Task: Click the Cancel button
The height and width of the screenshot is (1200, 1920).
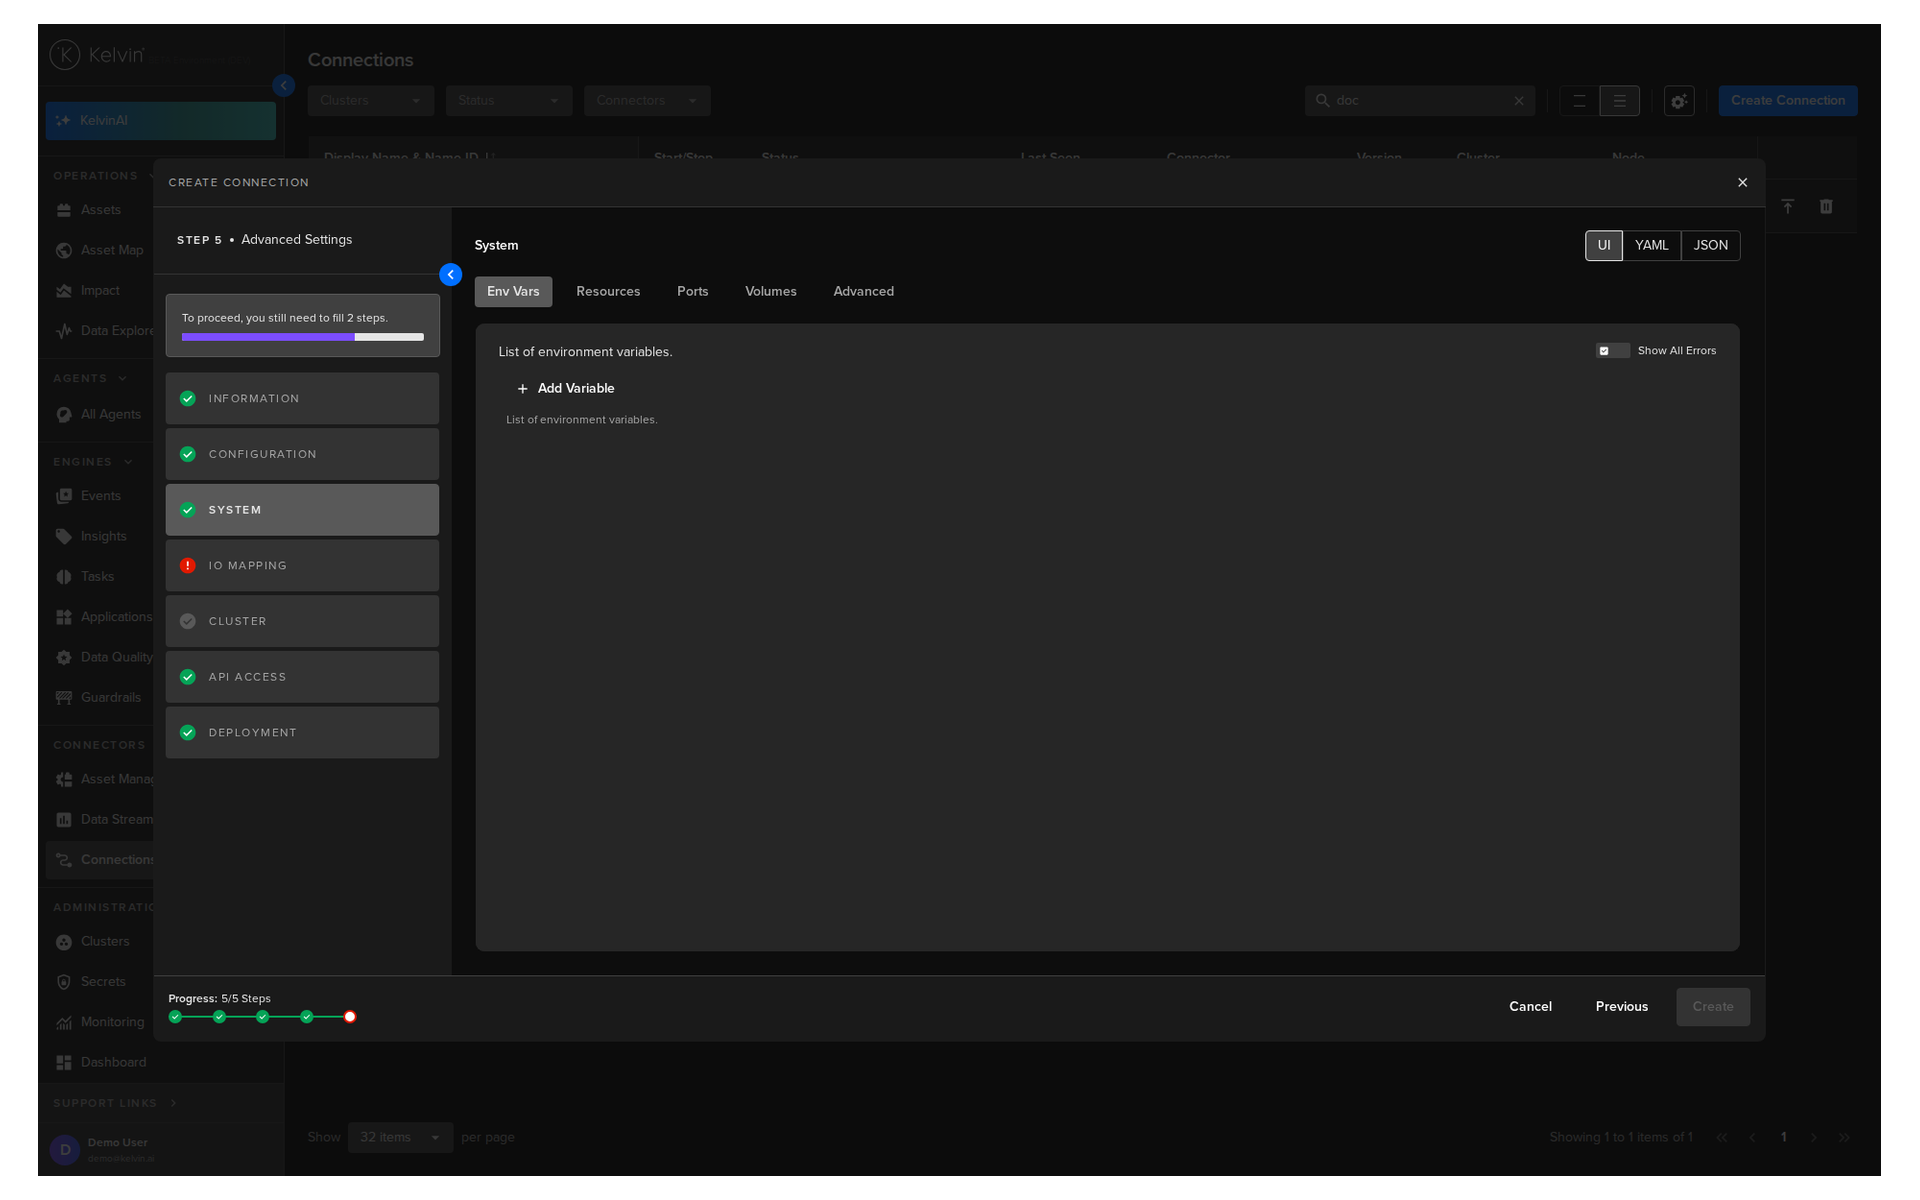Action: 1530,1007
